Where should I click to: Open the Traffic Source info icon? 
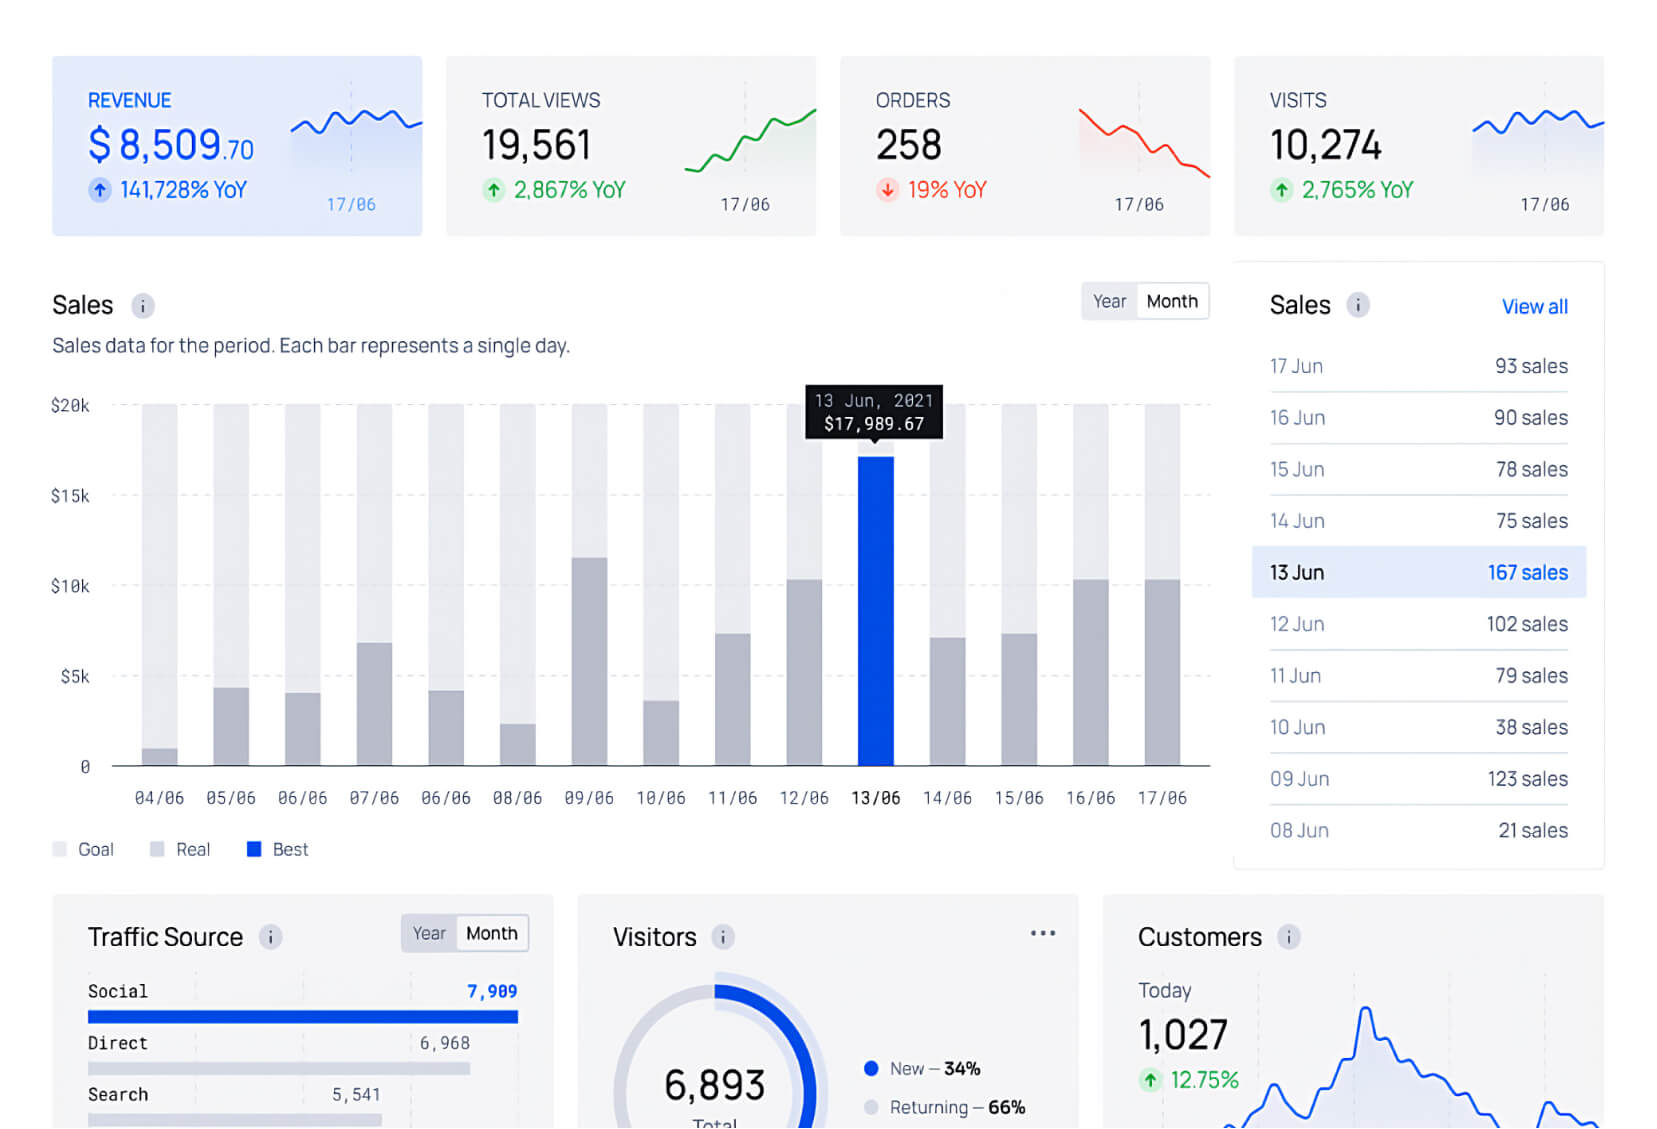tap(270, 937)
